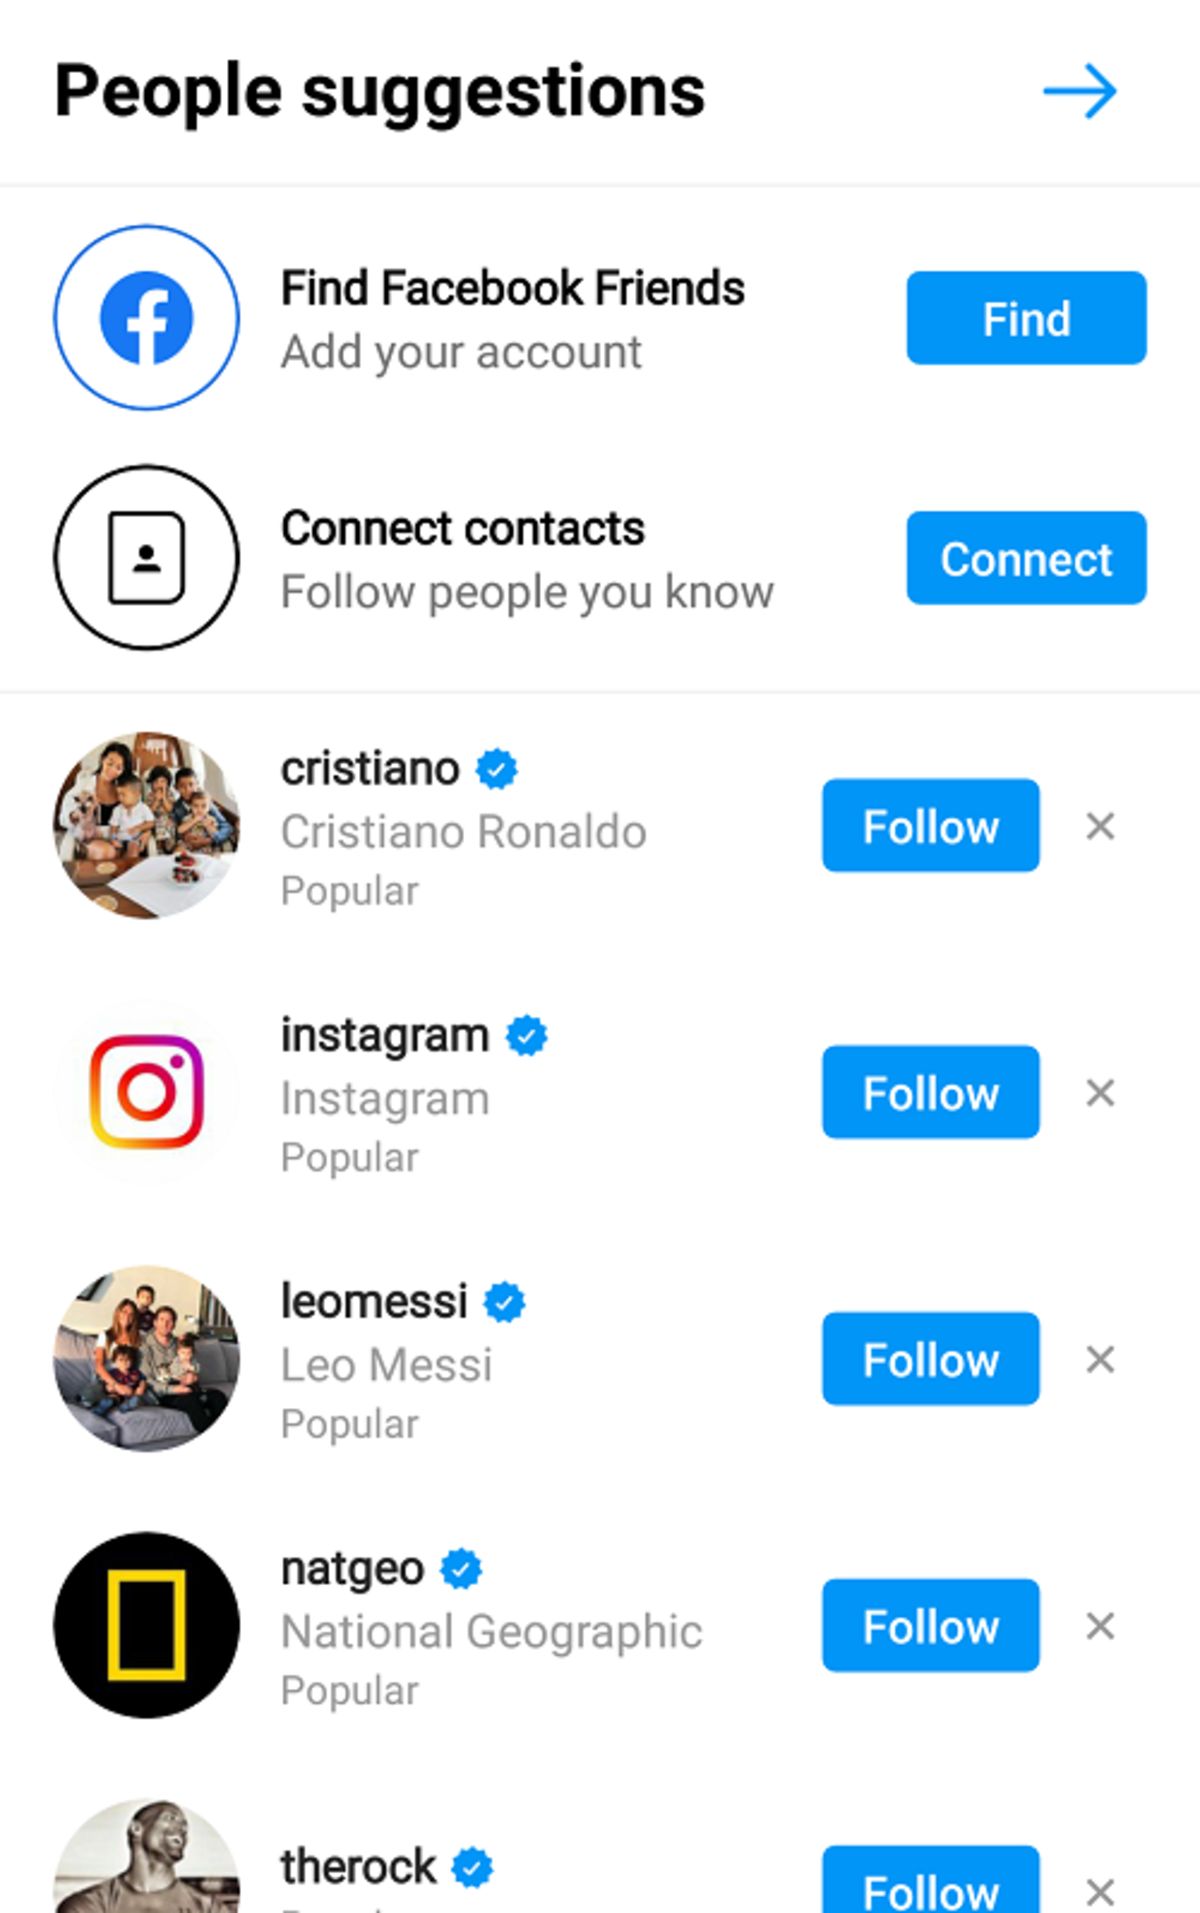View leomessi's profile photo
The height and width of the screenshot is (1913, 1200).
[146, 1359]
